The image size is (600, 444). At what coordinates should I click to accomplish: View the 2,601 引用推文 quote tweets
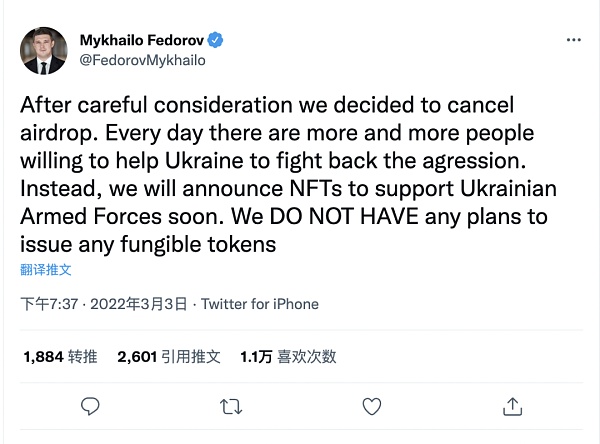point(168,355)
